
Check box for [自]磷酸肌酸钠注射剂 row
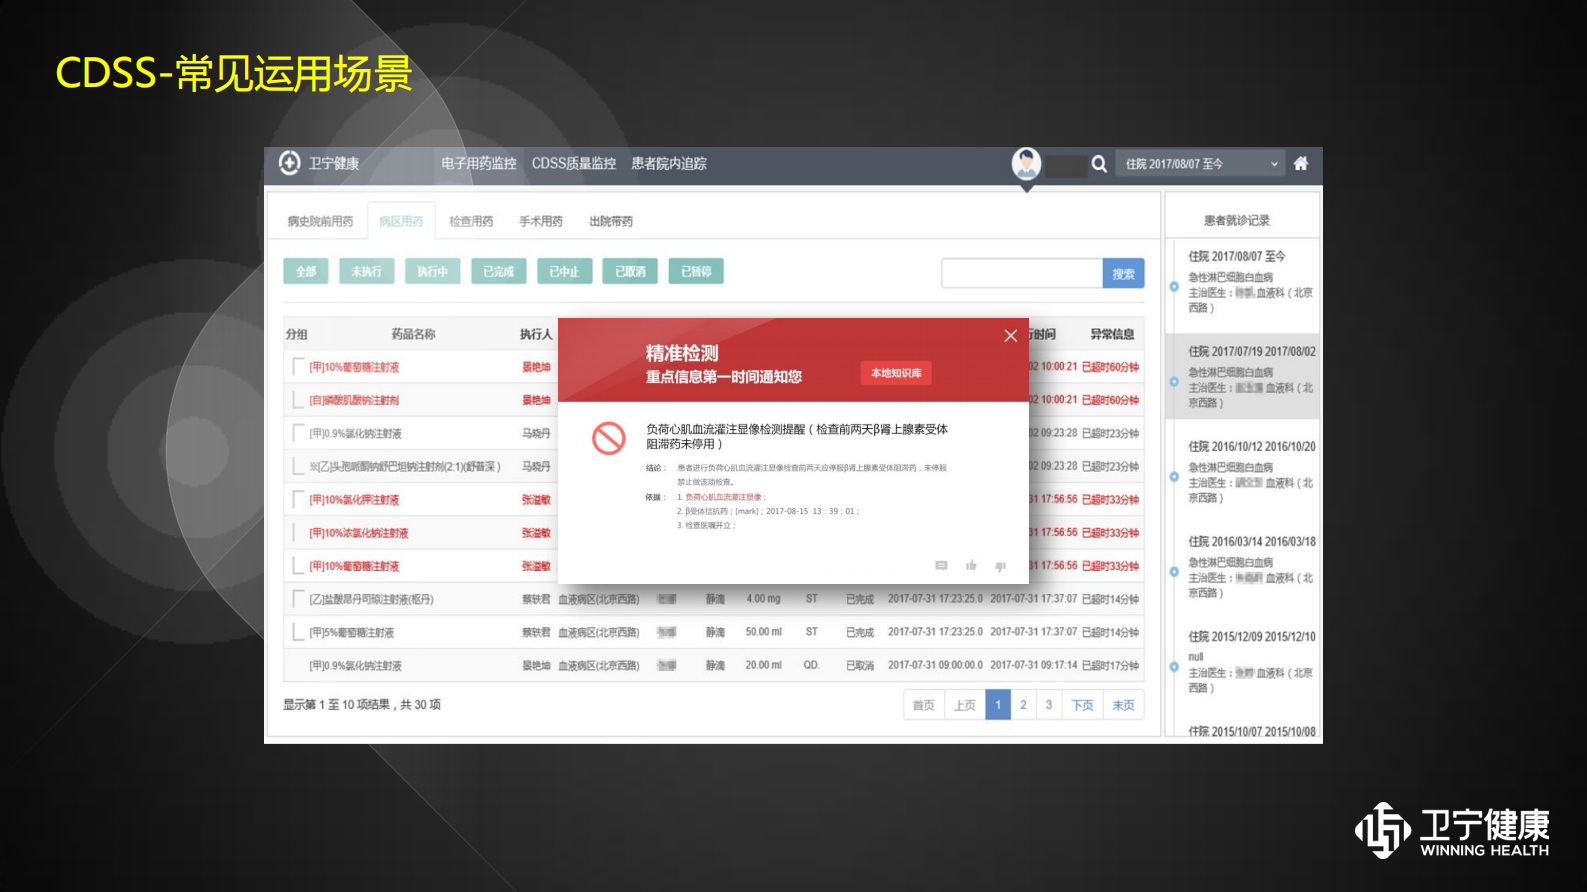(298, 400)
